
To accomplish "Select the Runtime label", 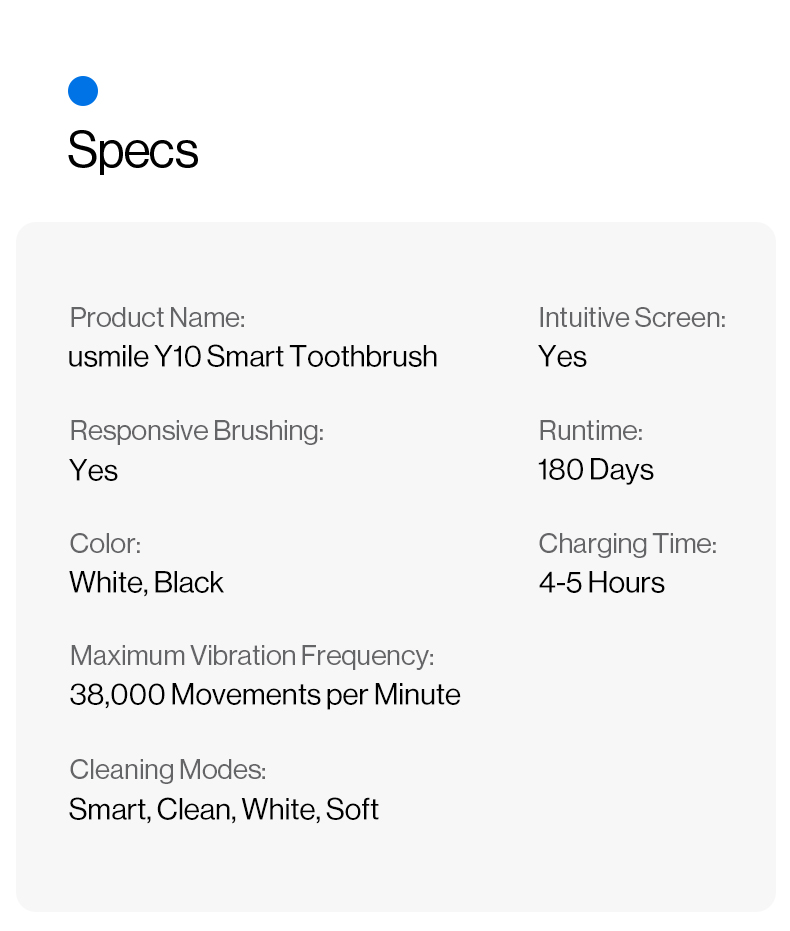I will 590,431.
